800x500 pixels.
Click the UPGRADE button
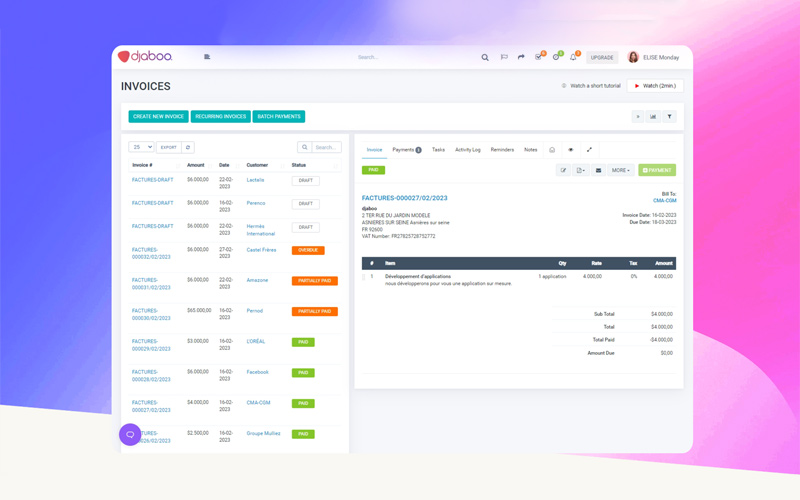click(x=602, y=58)
